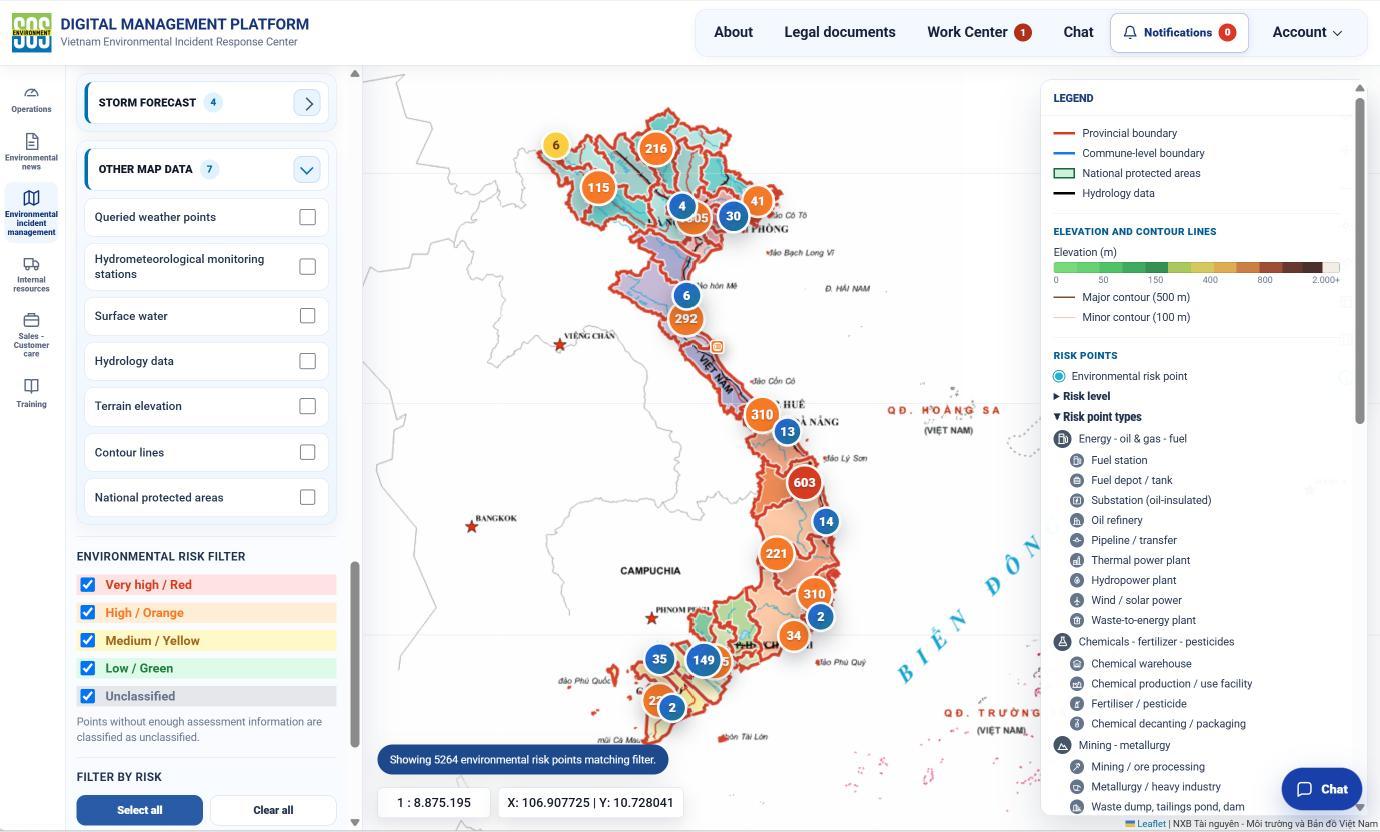The width and height of the screenshot is (1380, 832).
Task: Click map cluster marker showing 603
Action: [x=804, y=482]
